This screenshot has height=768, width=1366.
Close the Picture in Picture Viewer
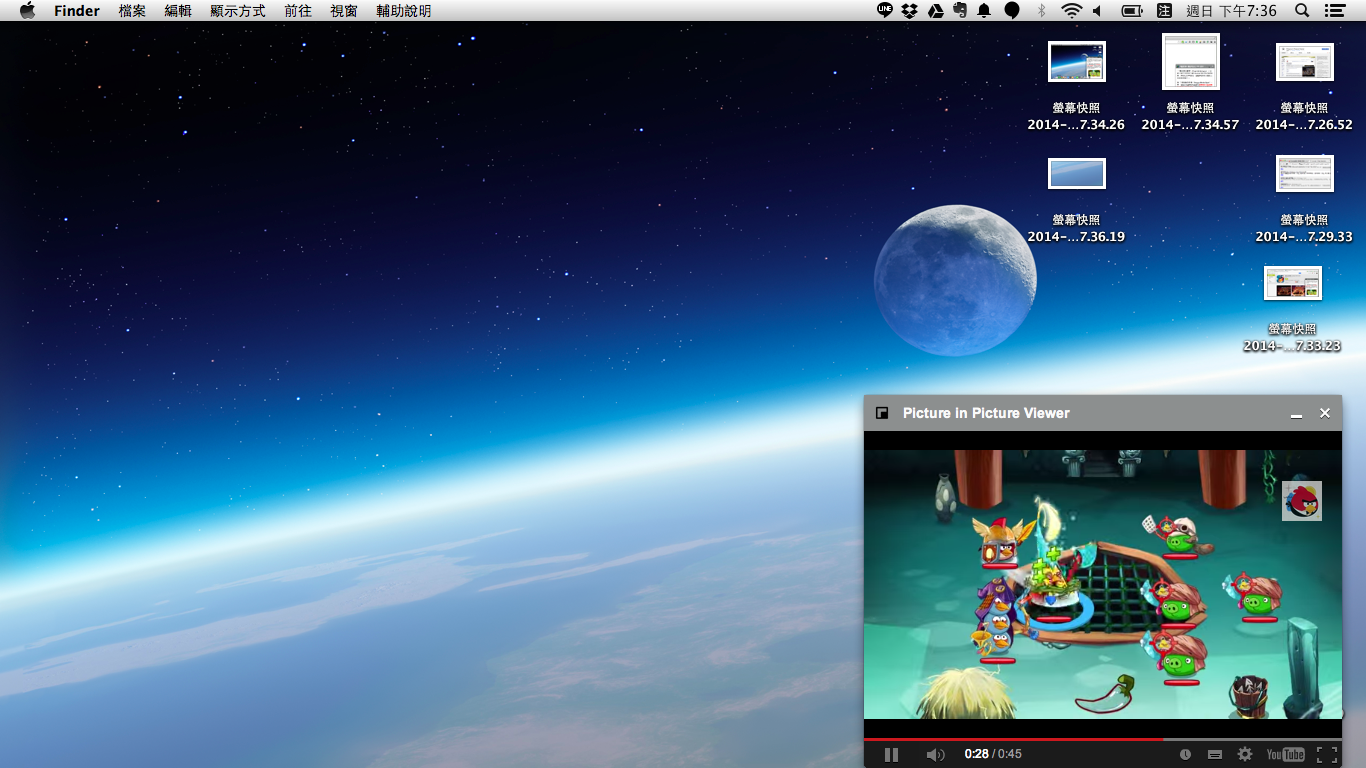(x=1325, y=413)
